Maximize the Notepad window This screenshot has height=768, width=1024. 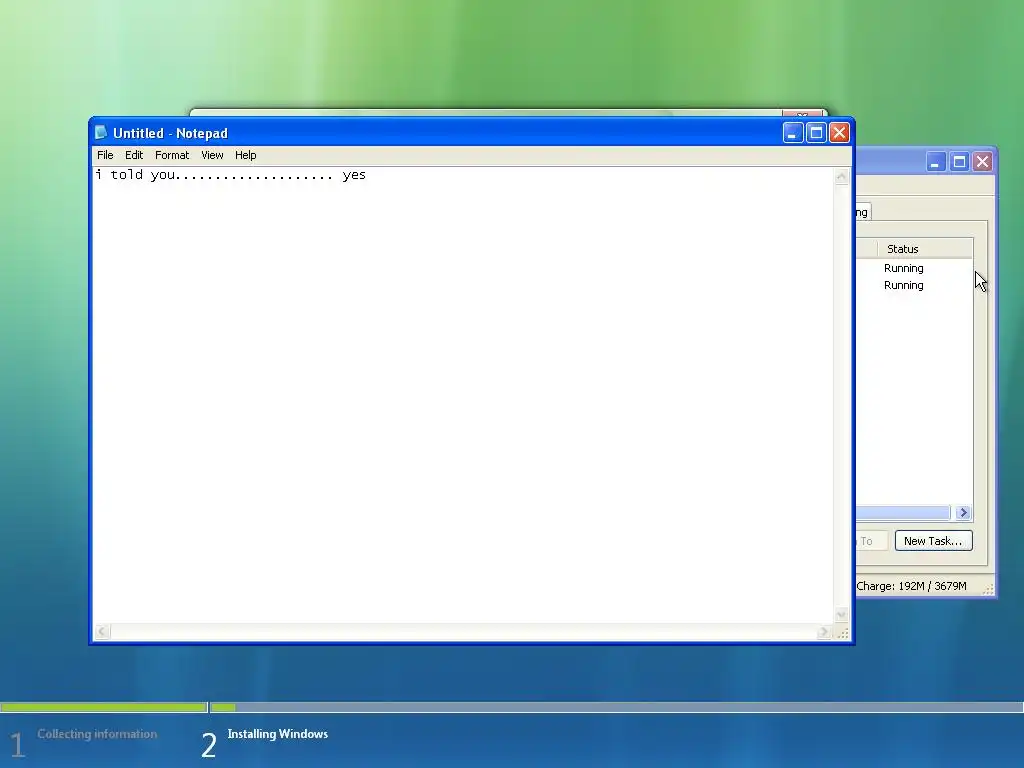coord(816,133)
